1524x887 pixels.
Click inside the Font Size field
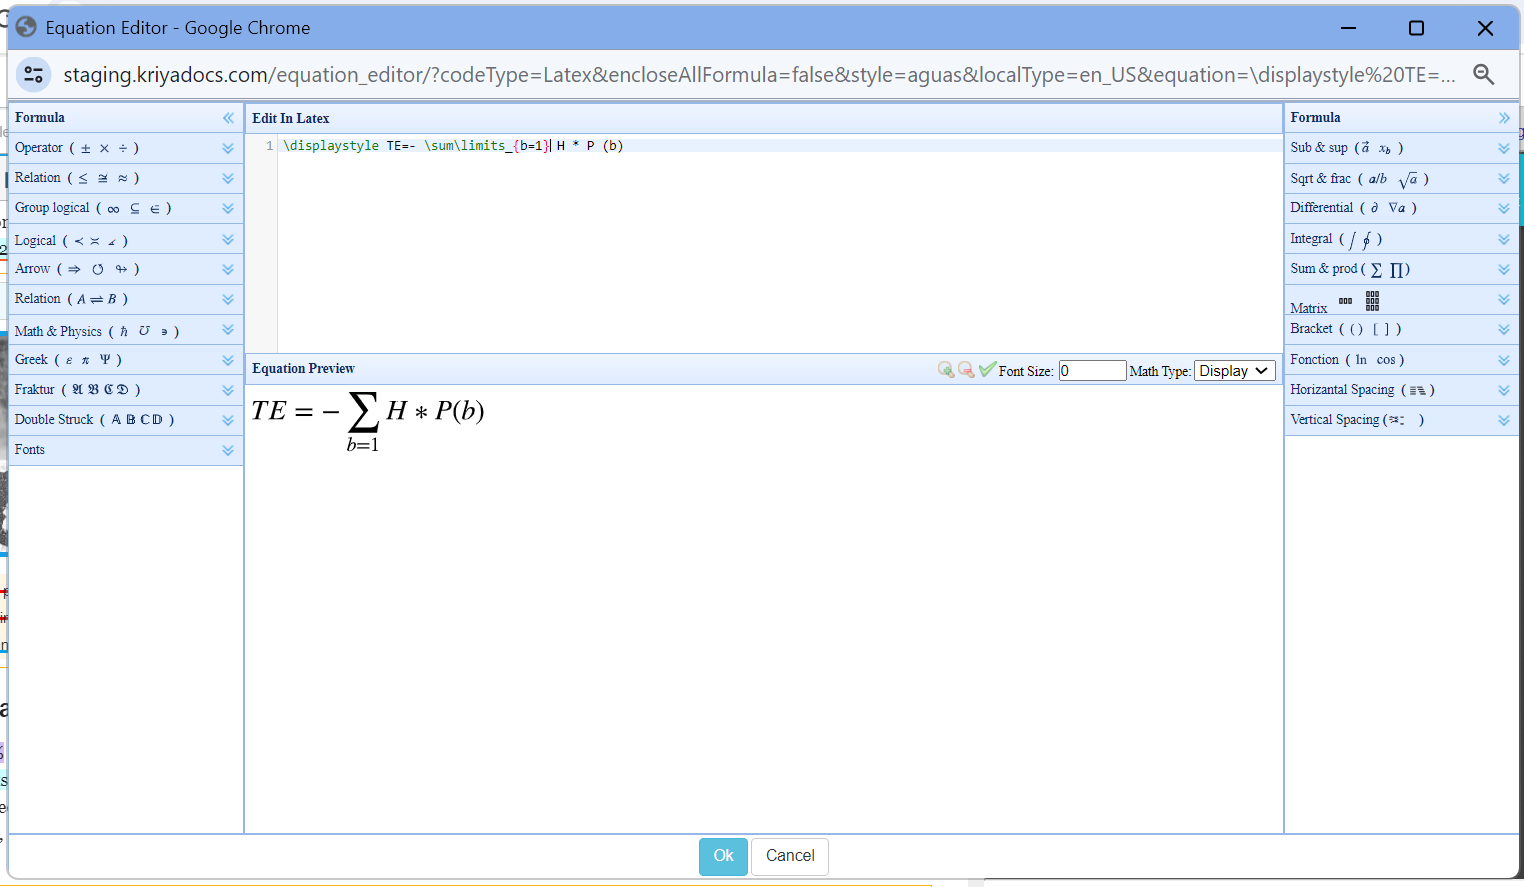1092,370
